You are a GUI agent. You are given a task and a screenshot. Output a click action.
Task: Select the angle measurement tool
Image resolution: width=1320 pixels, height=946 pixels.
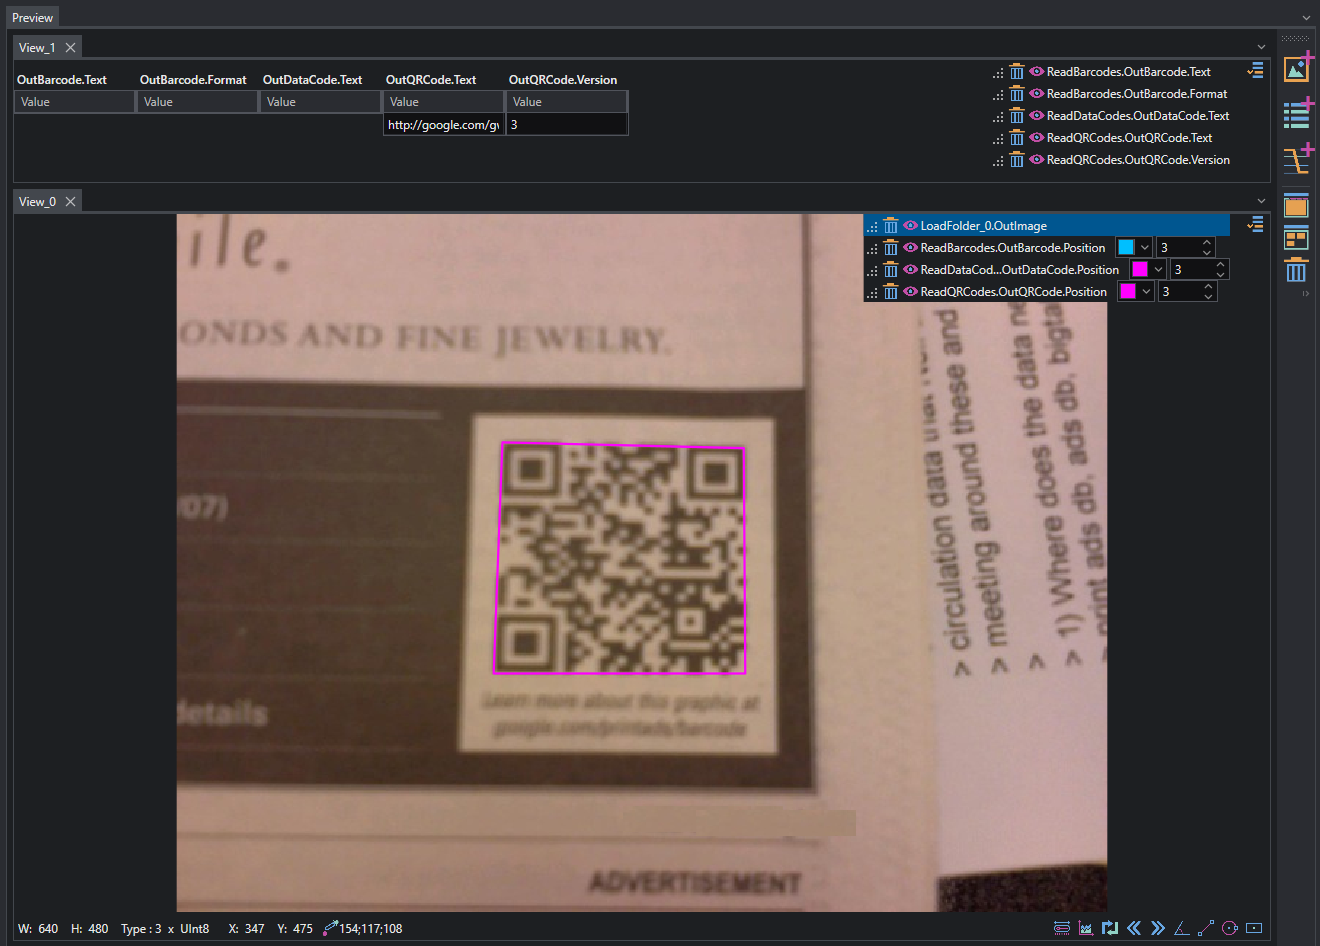point(1182,928)
